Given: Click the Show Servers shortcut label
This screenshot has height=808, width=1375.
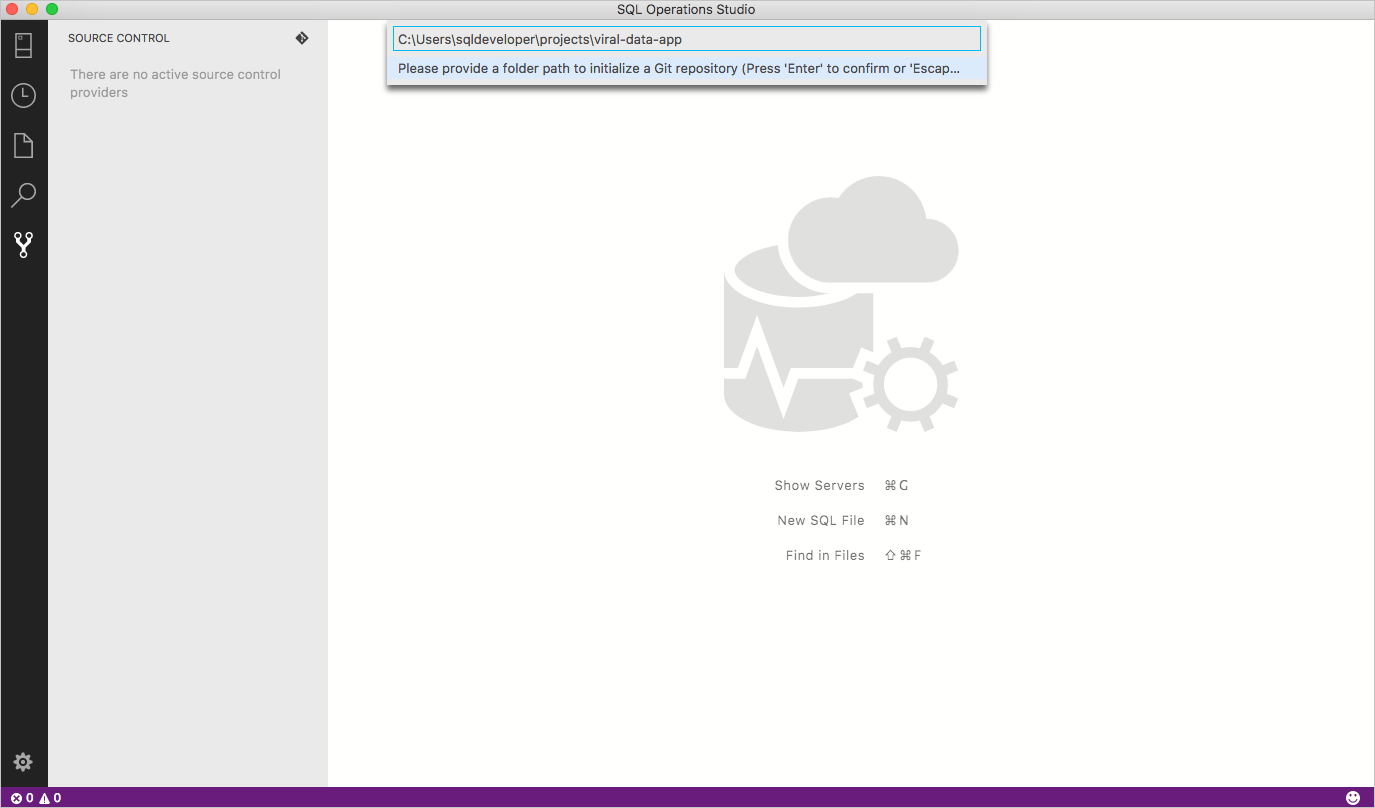Looking at the screenshot, I should click(x=819, y=485).
